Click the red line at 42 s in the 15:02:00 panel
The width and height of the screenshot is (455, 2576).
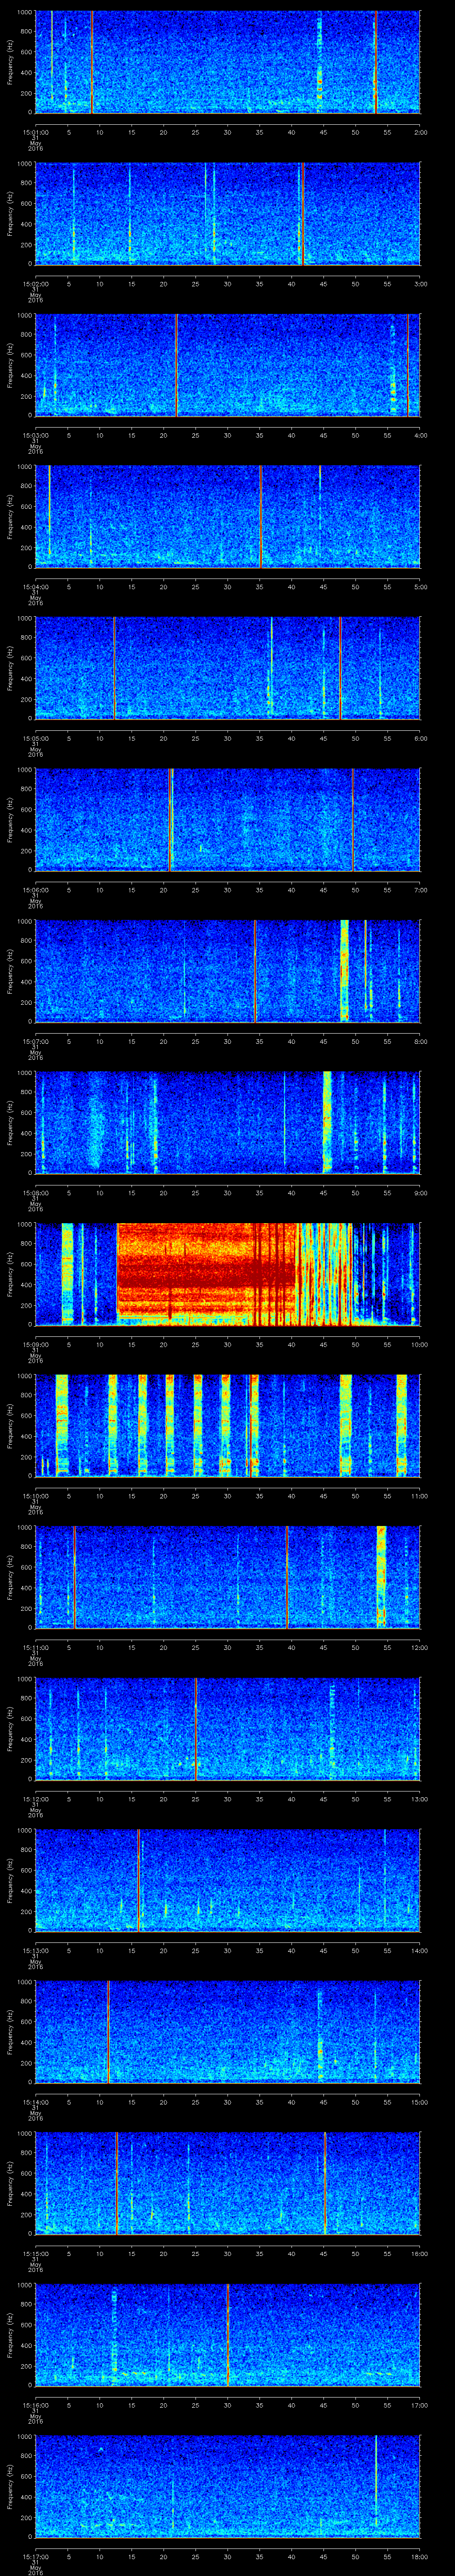(302, 213)
